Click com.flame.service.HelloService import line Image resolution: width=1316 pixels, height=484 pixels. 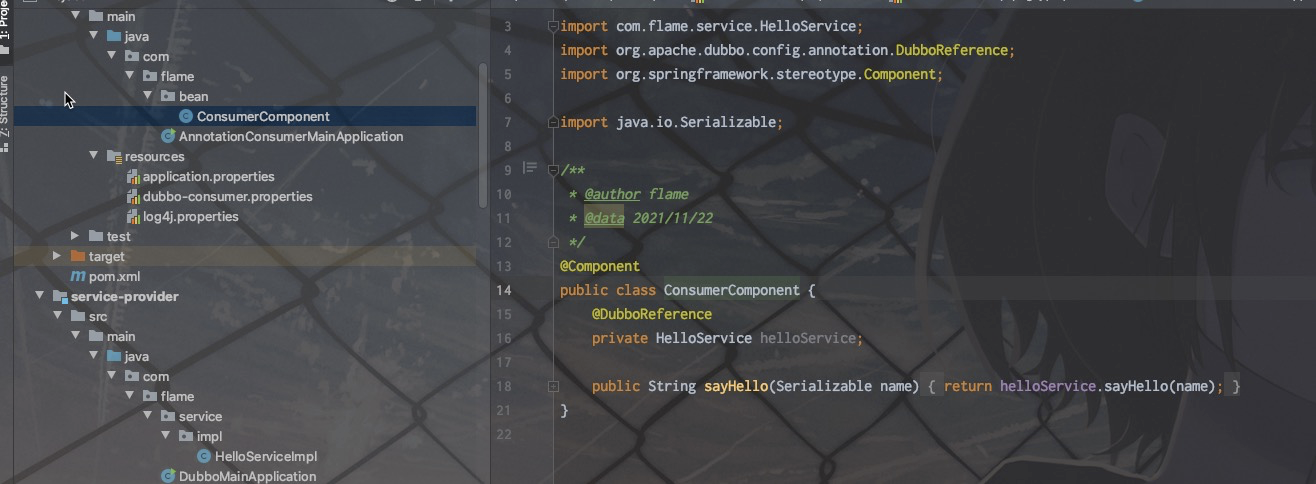pos(712,26)
